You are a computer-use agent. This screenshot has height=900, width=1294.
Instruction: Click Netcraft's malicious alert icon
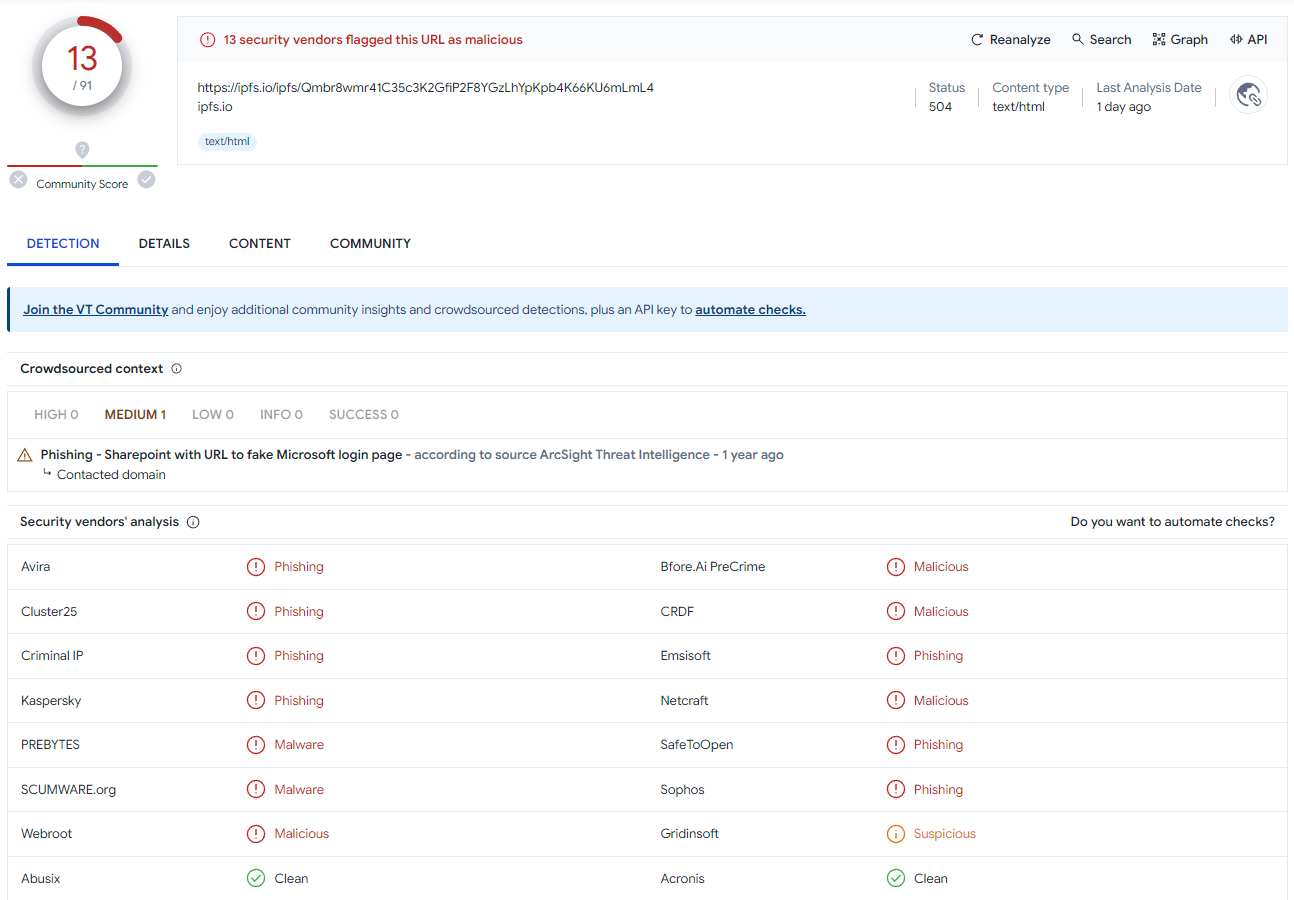(895, 700)
